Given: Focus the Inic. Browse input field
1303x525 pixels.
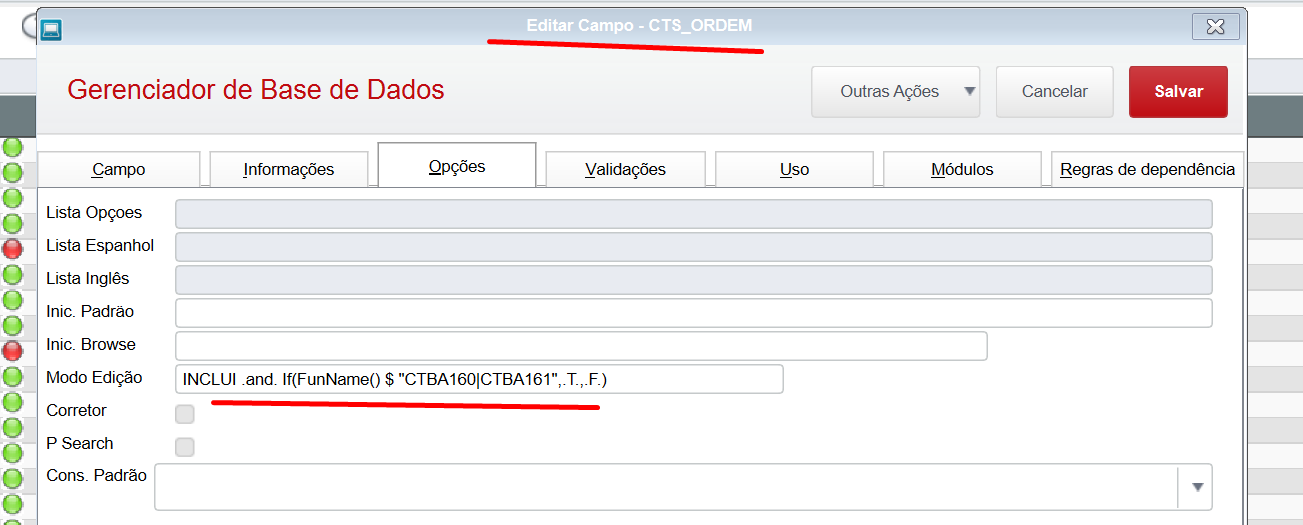Looking at the screenshot, I should pos(581,346).
